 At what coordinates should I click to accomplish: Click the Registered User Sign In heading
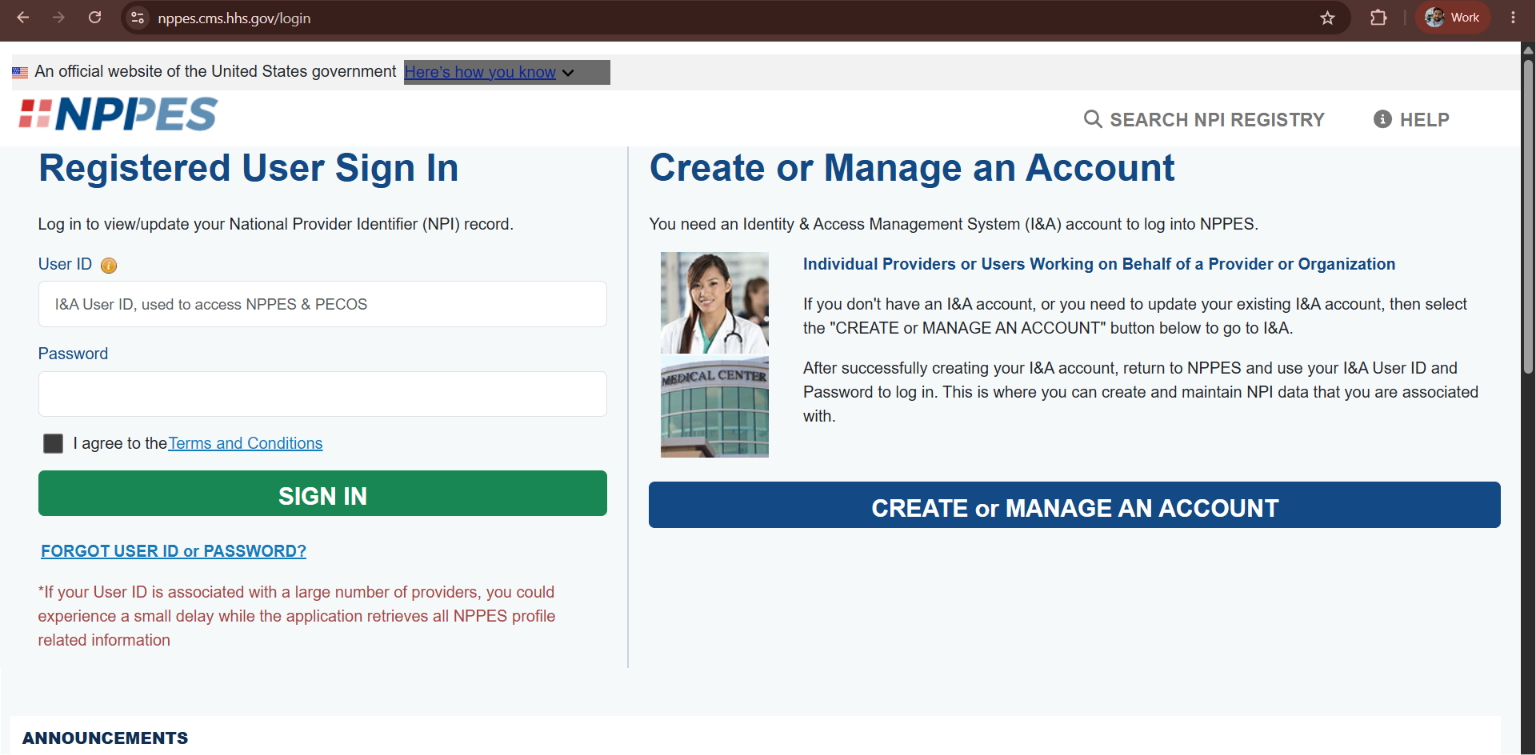click(x=248, y=168)
